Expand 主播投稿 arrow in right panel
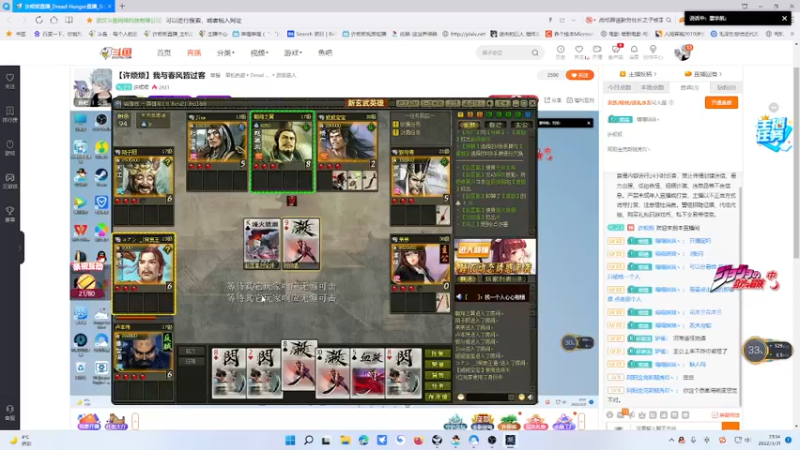 655,74
